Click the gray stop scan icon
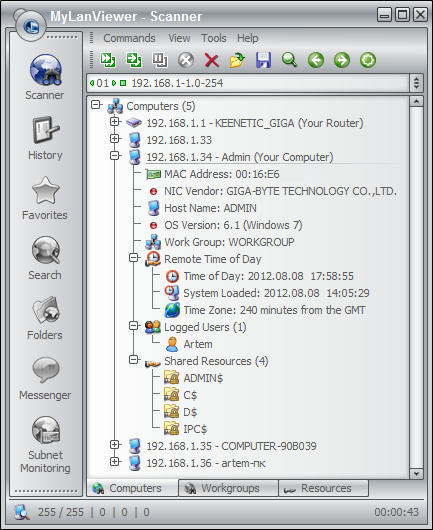 [x=186, y=60]
